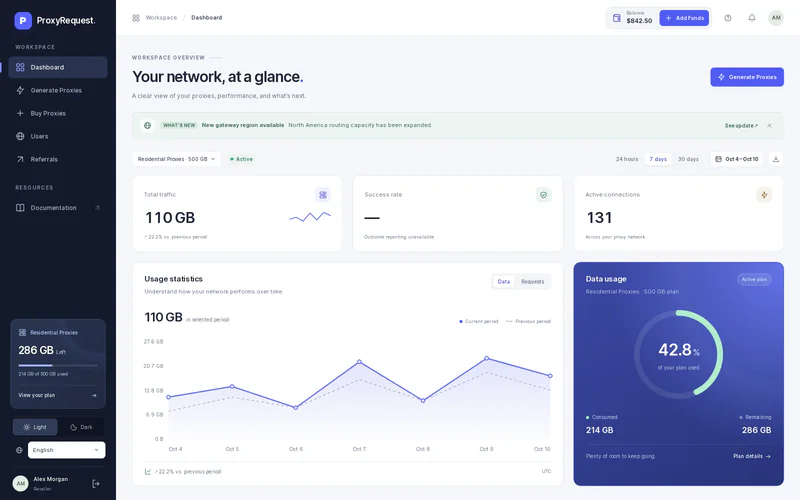
Task: Click the globe icon in What's New banner
Action: tap(147, 126)
